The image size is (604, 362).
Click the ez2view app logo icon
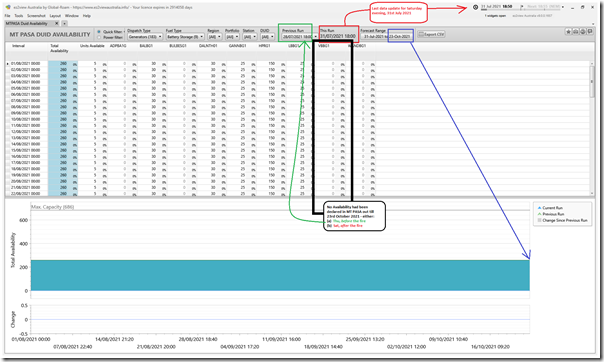coord(8,7)
